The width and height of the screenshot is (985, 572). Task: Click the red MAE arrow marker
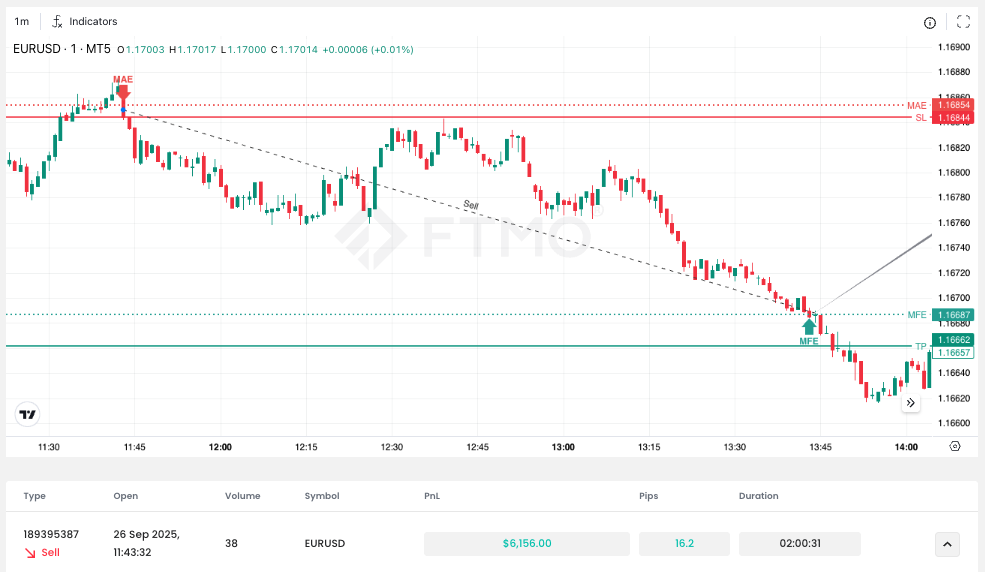(x=123, y=93)
